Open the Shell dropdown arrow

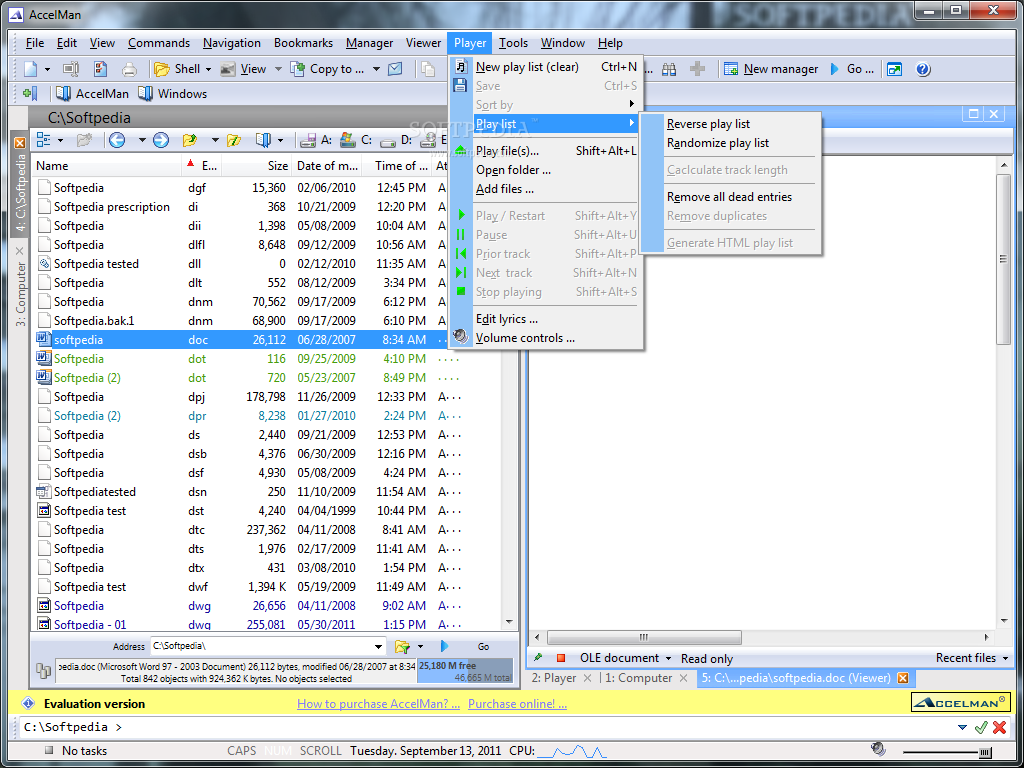208,69
